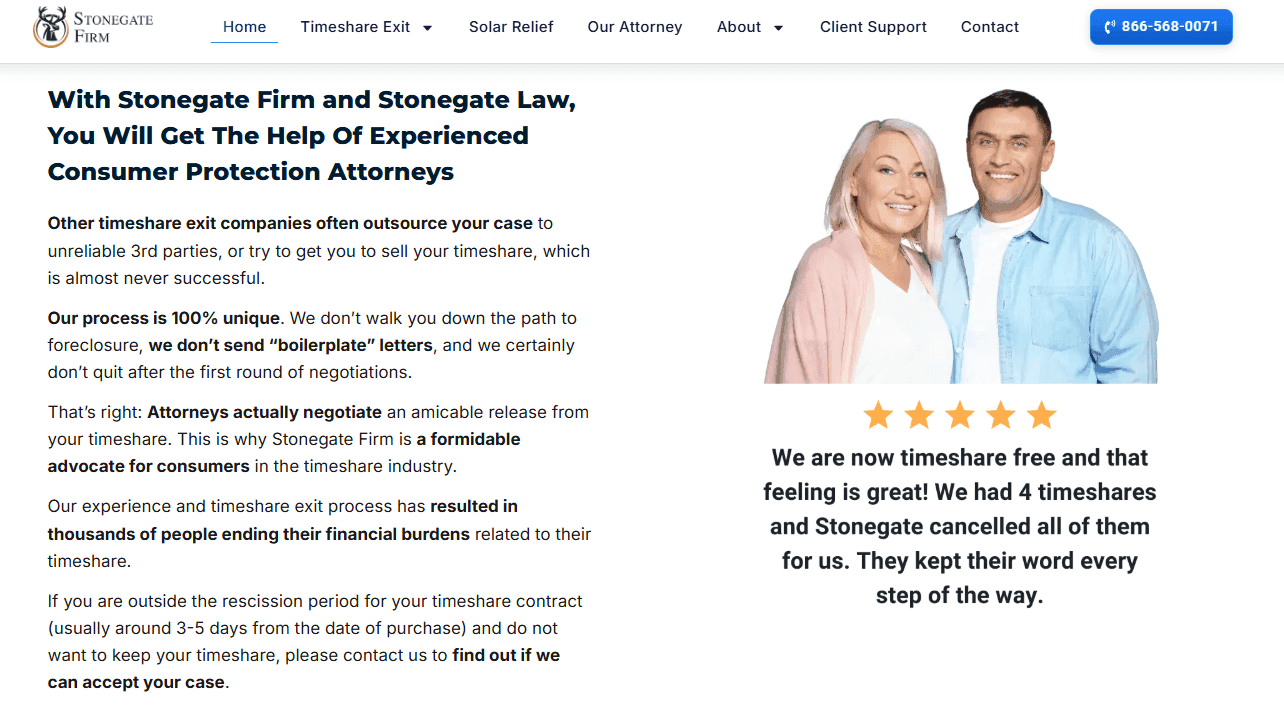This screenshot has width=1284, height=705.
Task: Open the Contact page
Action: (990, 27)
